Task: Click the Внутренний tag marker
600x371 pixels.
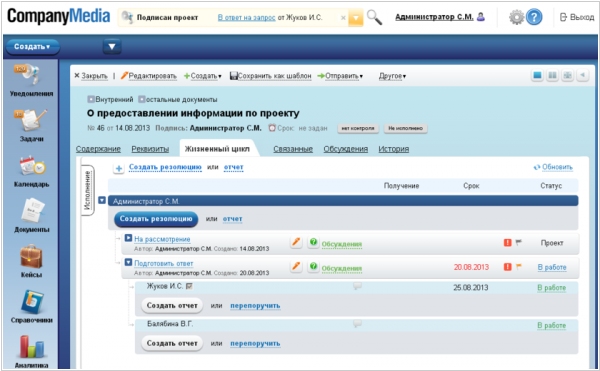Action: (x=91, y=99)
